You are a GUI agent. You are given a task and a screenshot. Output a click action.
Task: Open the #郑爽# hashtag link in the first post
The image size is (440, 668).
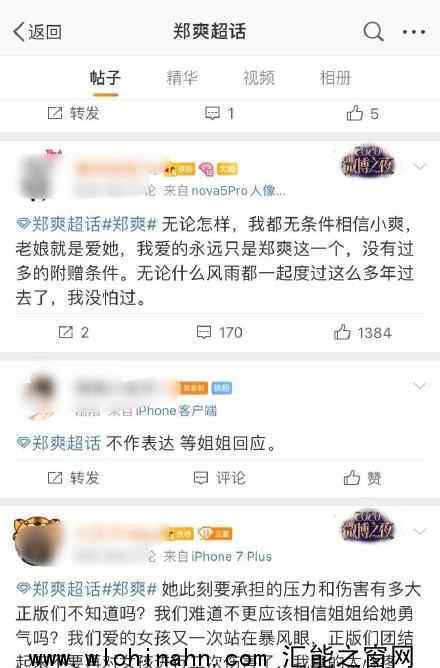130,224
